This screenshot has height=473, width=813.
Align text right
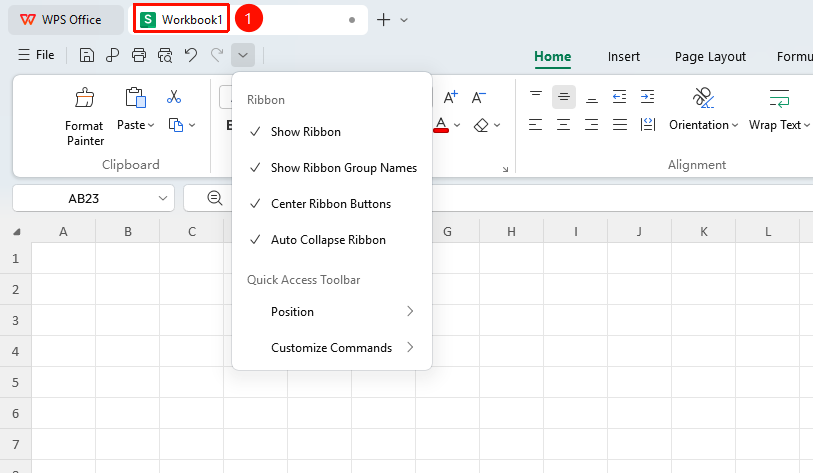pyautogui.click(x=592, y=125)
